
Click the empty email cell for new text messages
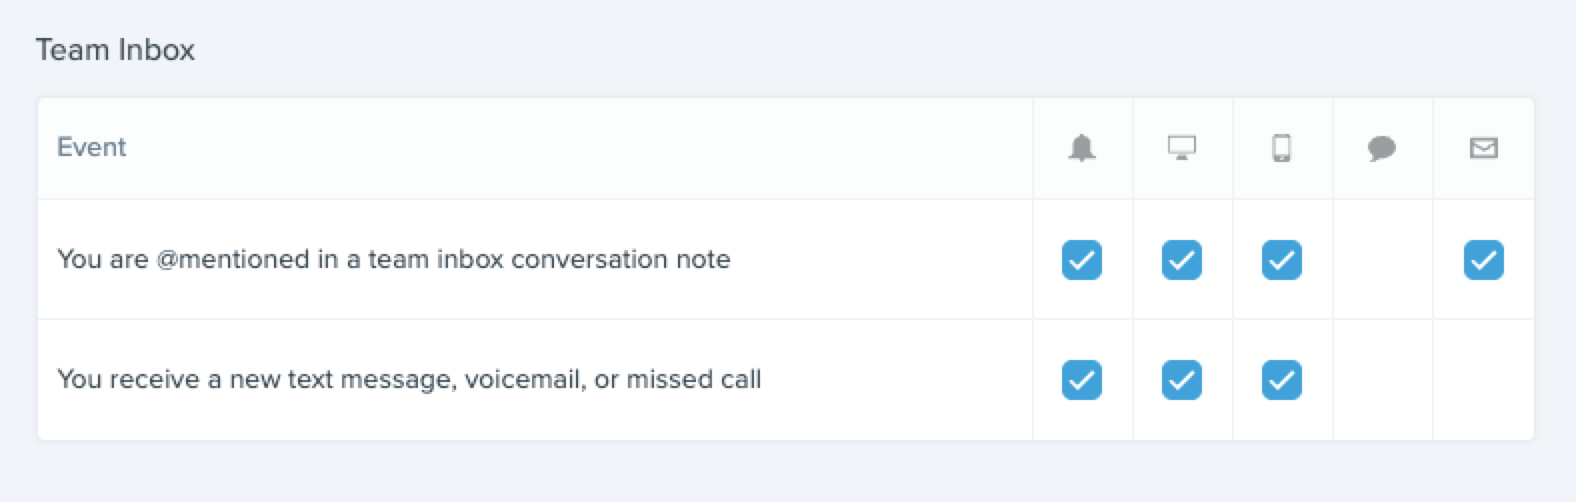click(1483, 380)
